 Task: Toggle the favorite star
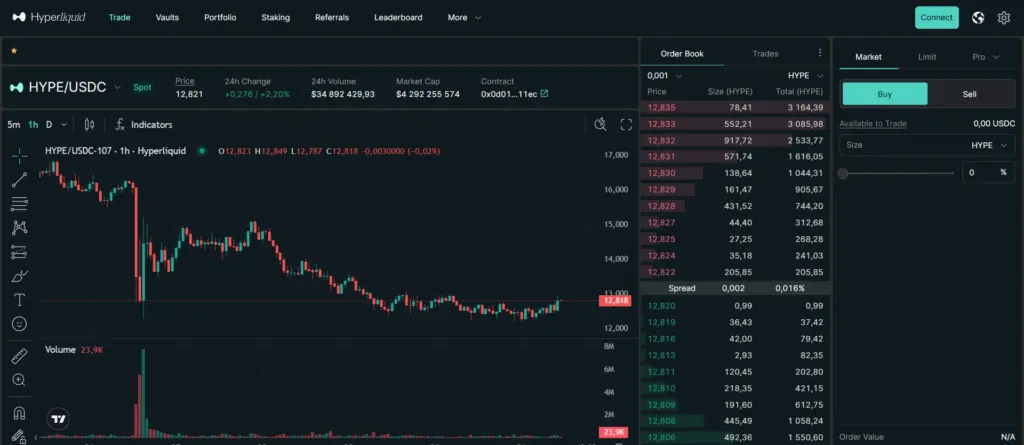pos(14,50)
